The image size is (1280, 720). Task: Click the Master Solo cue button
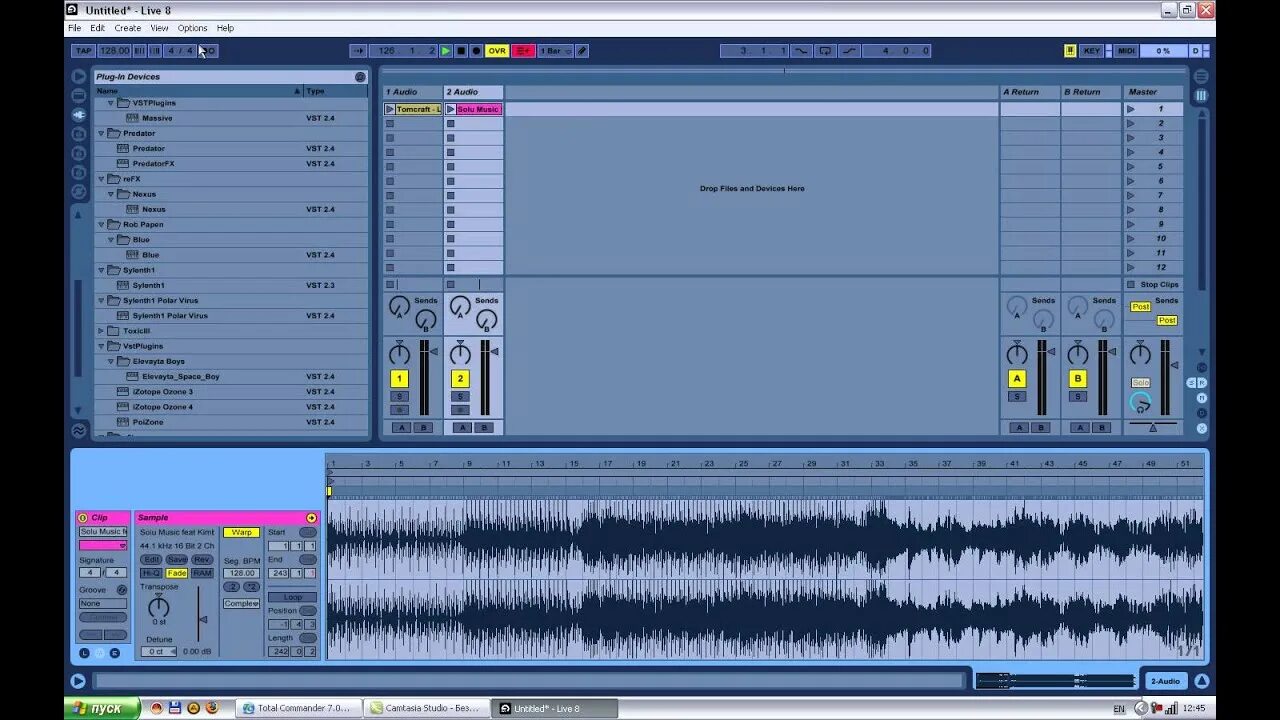[1140, 383]
